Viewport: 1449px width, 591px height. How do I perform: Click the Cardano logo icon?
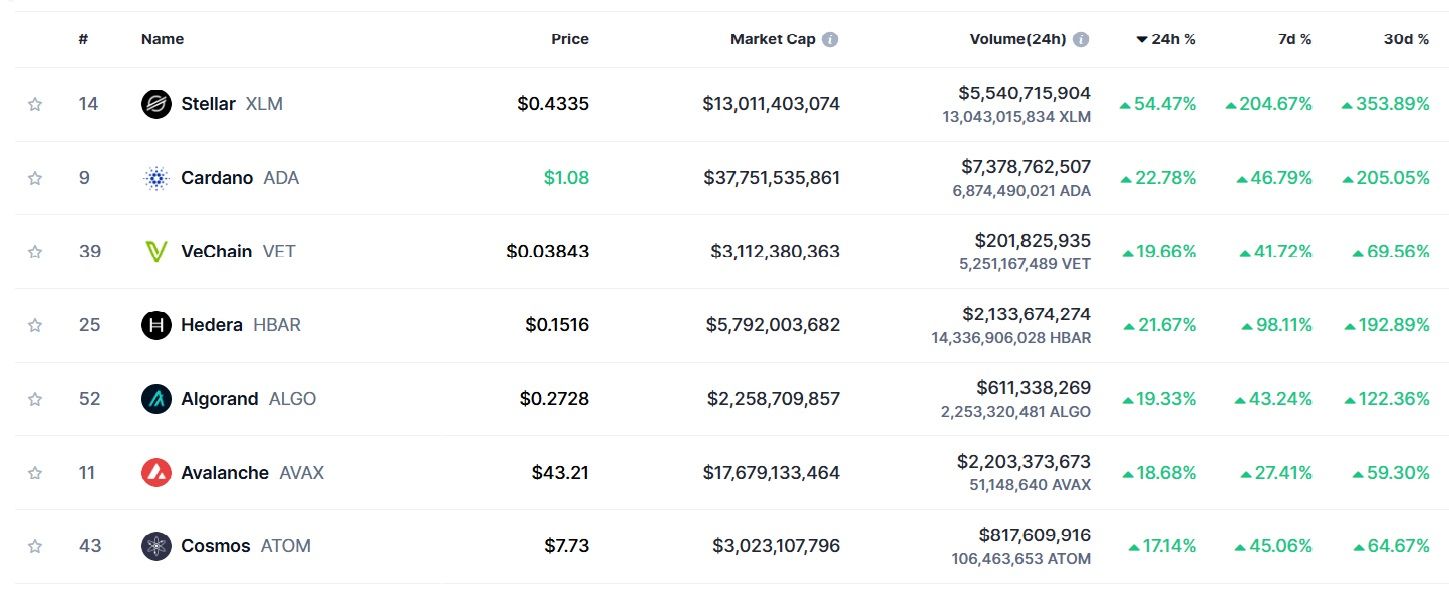[156, 178]
